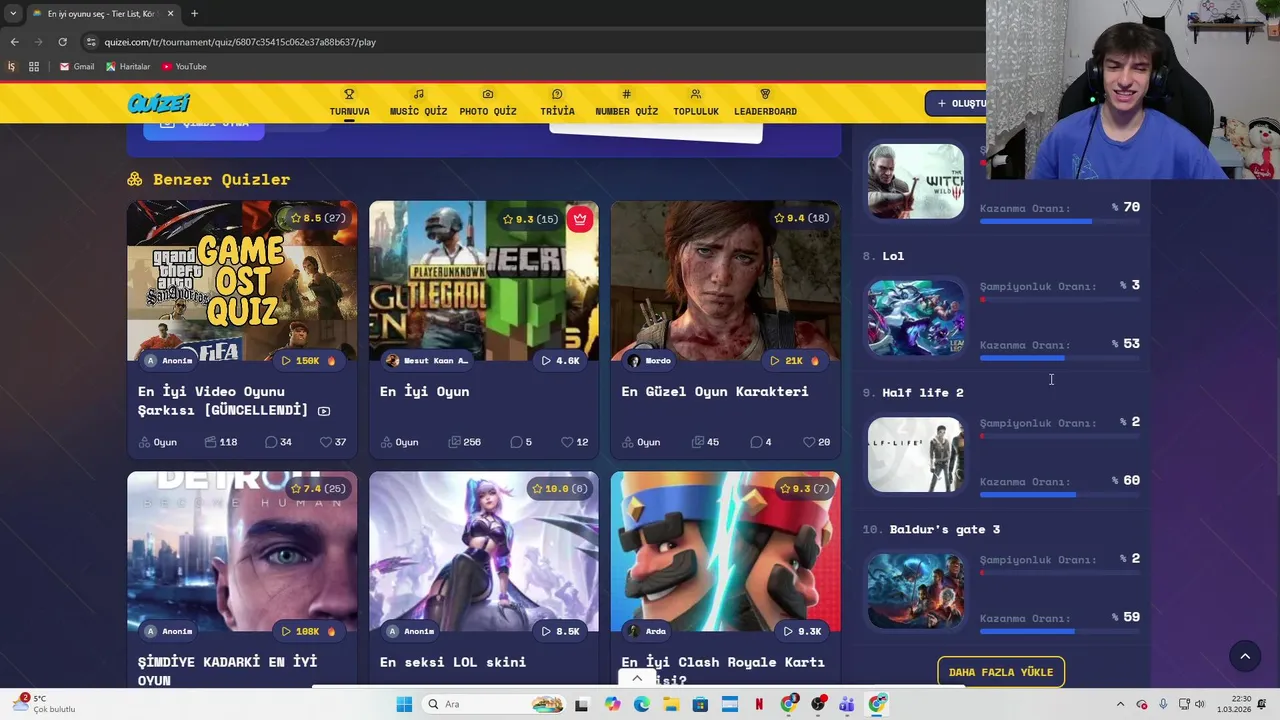Image resolution: width=1280 pixels, height=720 pixels.
Task: Open the Game OST Quiz thumbnail
Action: click(242, 281)
